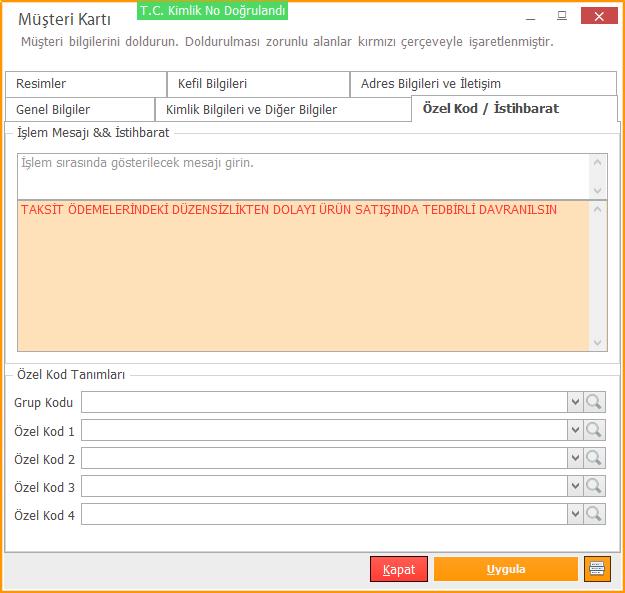Click scroll down arrow of İstihbarat text area
Screen dimensions: 625x593
point(598,343)
